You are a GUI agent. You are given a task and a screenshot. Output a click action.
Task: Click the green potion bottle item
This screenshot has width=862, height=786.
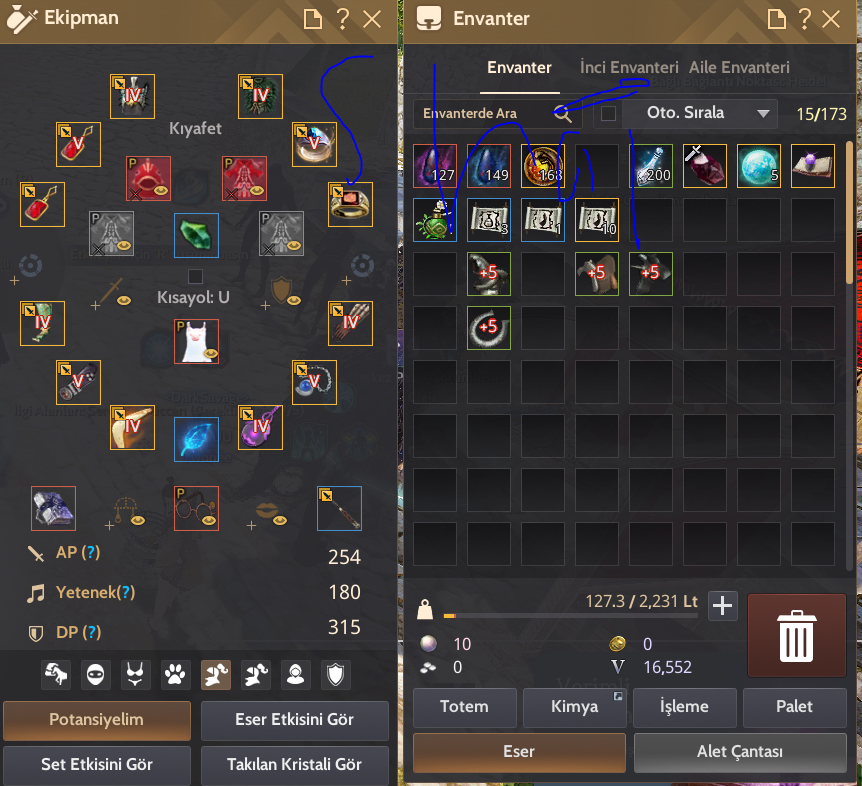tap(435, 220)
